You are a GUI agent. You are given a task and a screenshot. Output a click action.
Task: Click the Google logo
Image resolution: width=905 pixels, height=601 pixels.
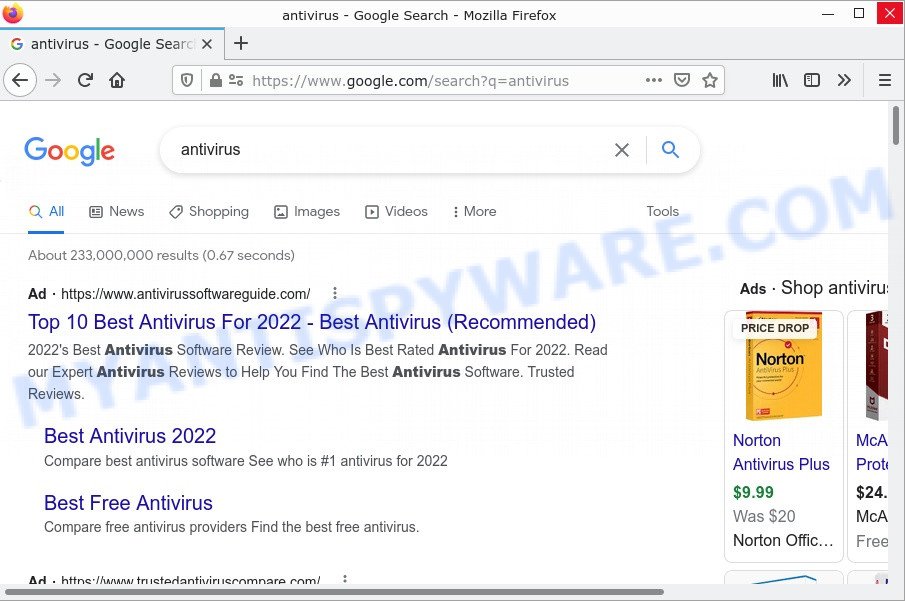pos(69,151)
